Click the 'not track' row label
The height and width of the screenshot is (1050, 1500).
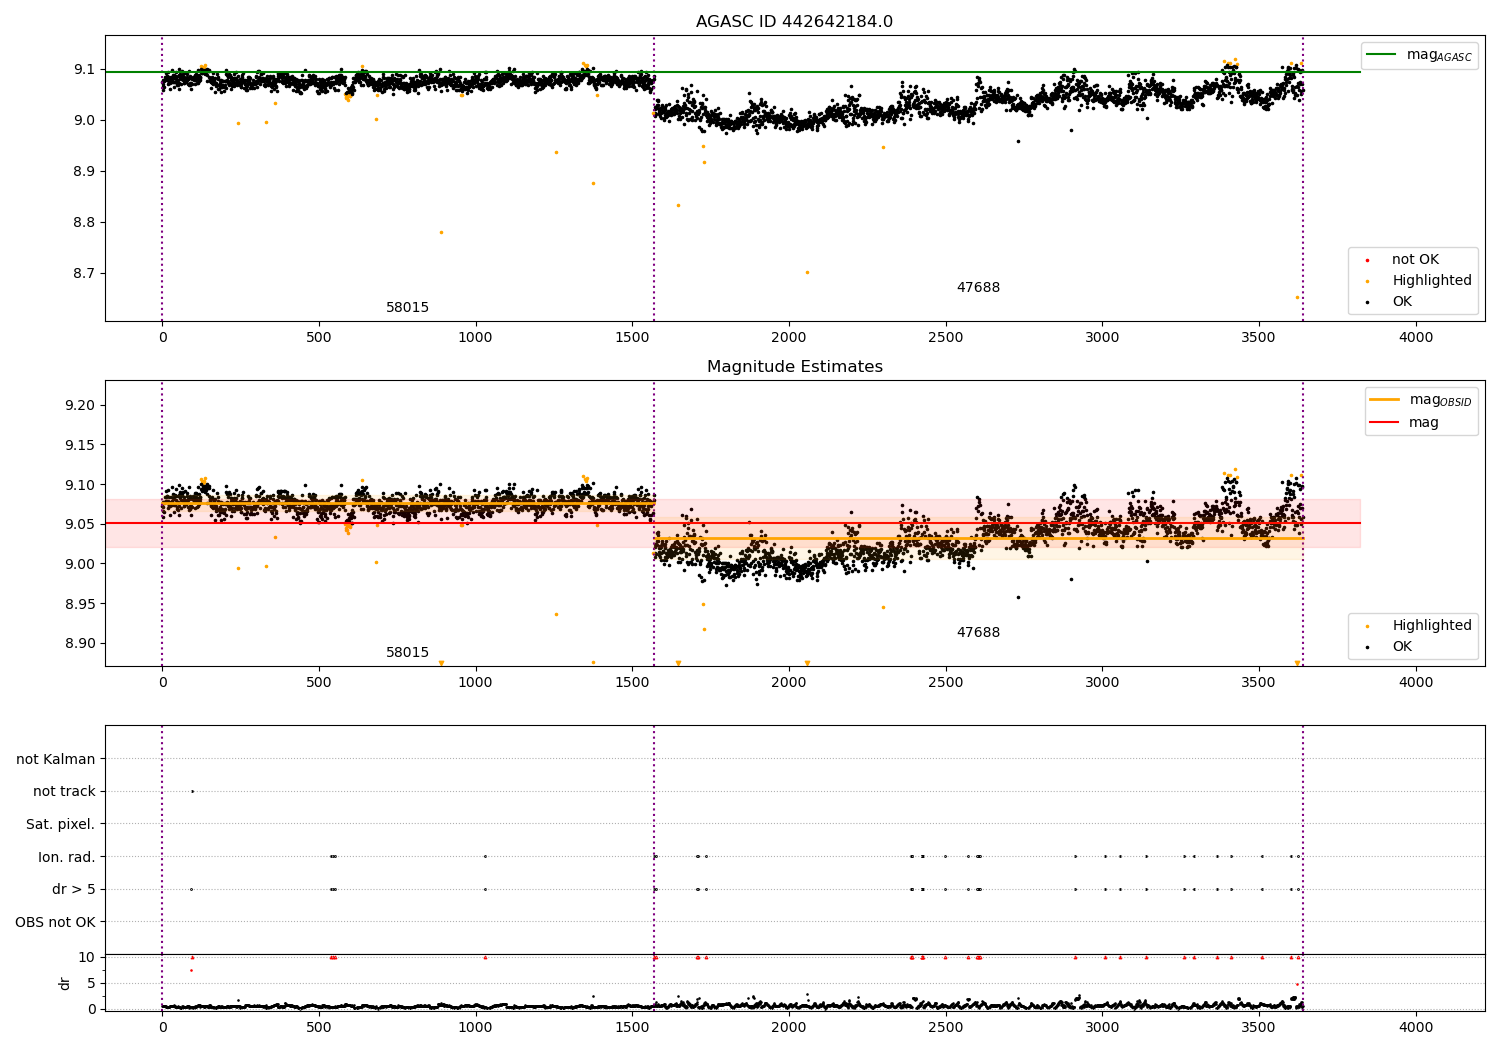click(64, 792)
